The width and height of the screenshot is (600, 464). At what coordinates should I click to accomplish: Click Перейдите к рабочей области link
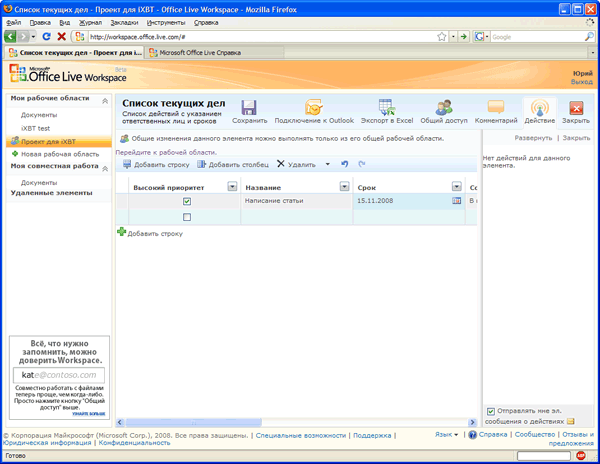166,152
